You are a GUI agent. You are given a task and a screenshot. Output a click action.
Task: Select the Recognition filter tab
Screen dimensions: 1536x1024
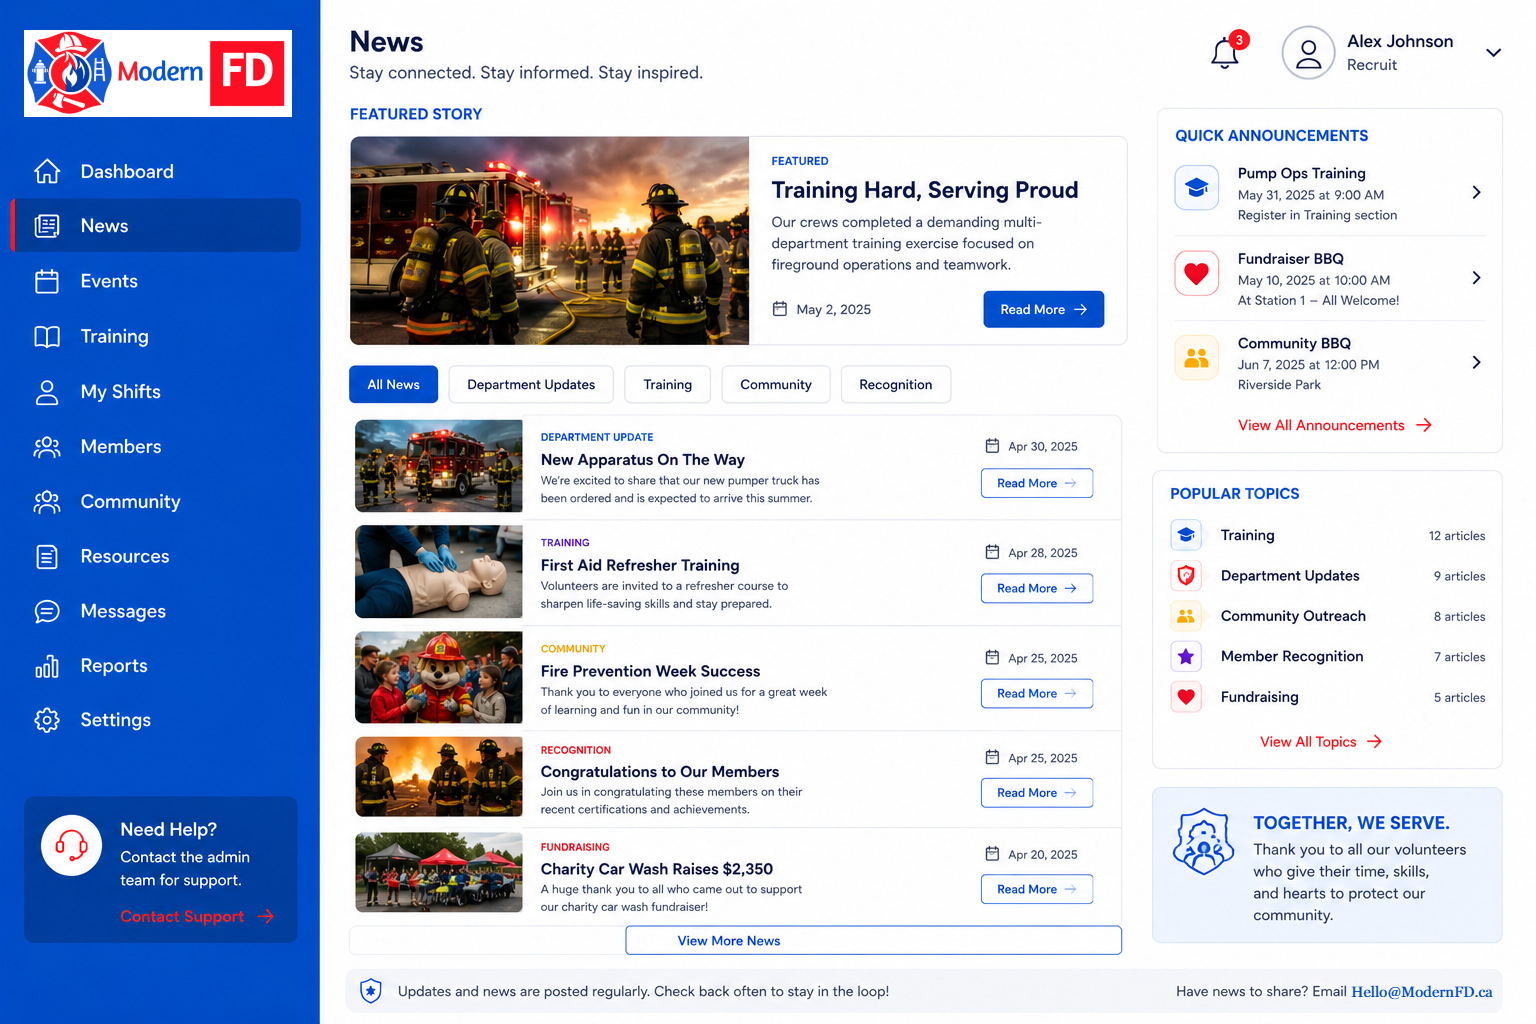pyautogui.click(x=896, y=384)
